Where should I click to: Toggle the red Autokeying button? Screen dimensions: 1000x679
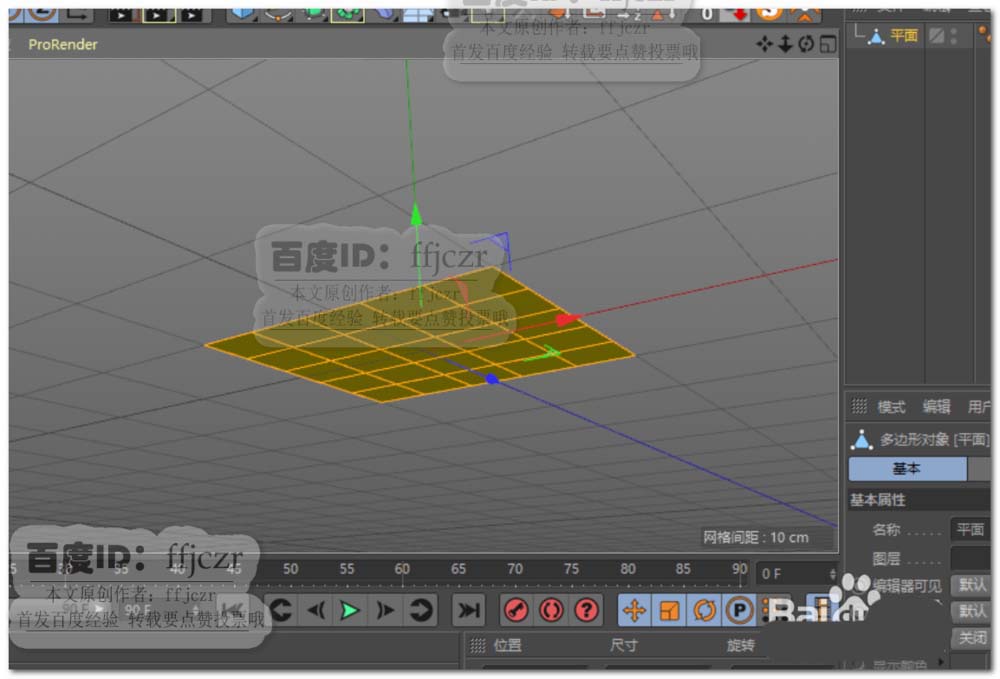[551, 611]
